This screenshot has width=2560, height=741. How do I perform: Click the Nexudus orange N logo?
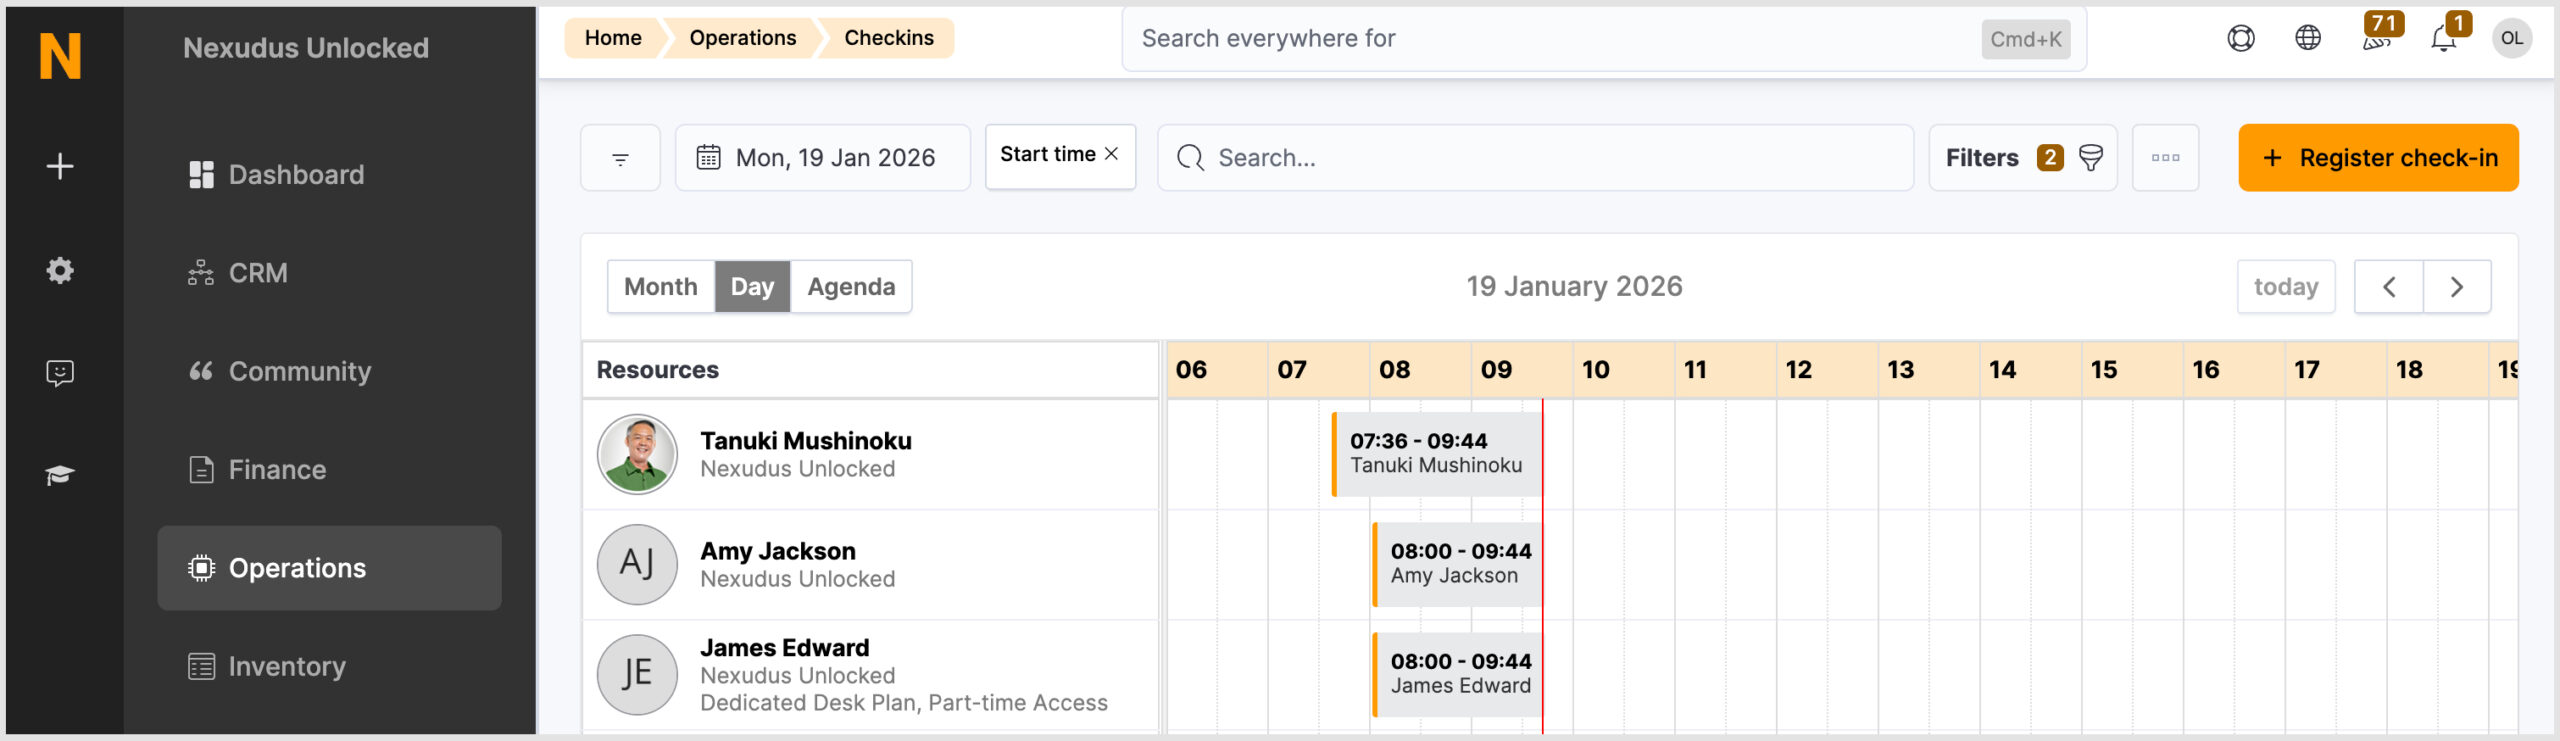[x=60, y=56]
